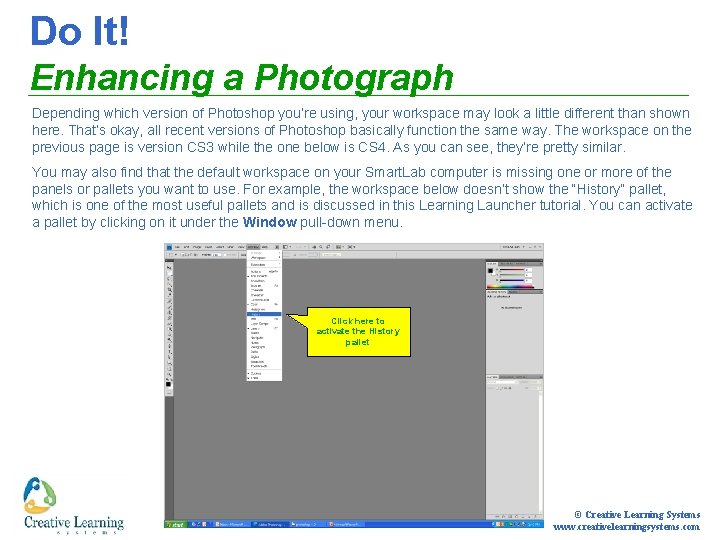Screen dimensions: 720x540
Task: Click Create new group folder icon
Action: click(523, 517)
